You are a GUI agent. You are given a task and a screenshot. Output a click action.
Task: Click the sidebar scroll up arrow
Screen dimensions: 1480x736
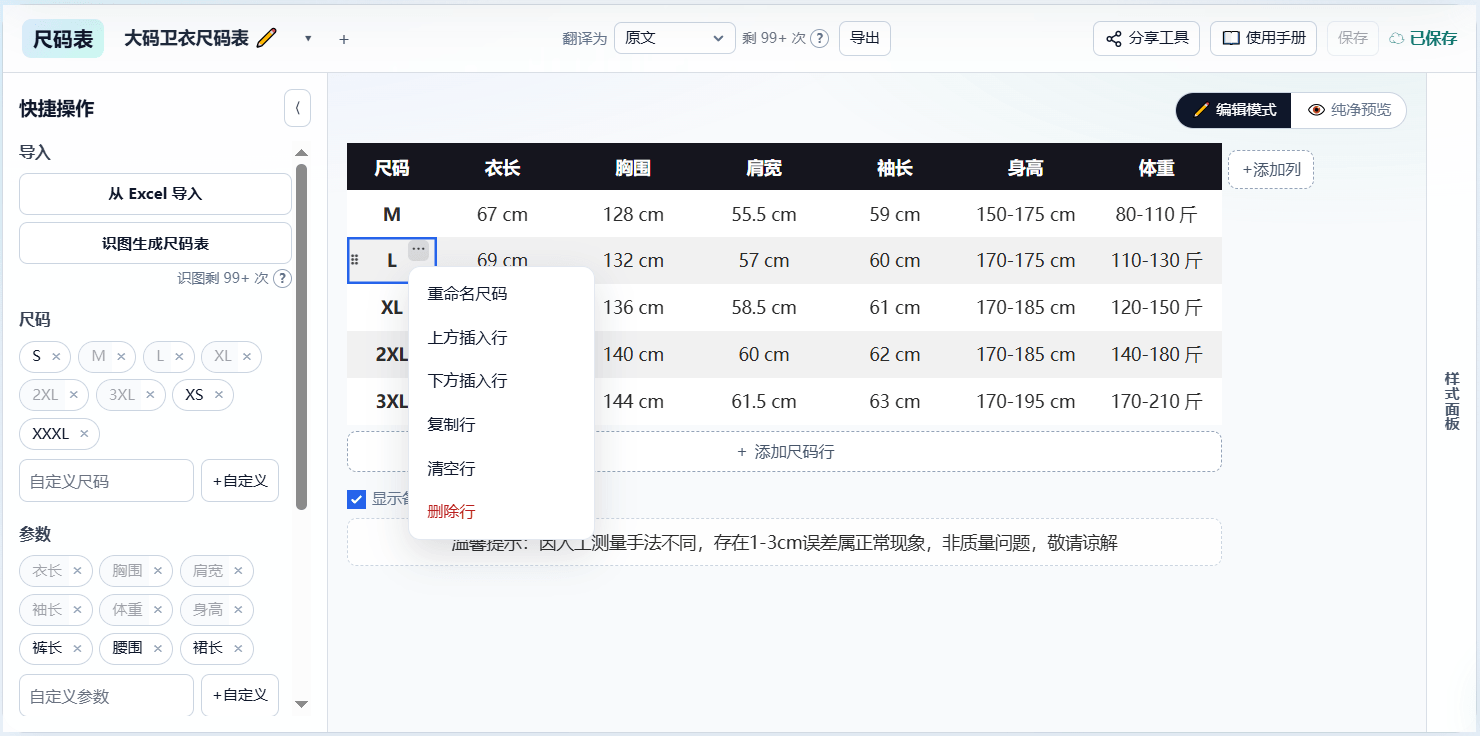coord(301,153)
